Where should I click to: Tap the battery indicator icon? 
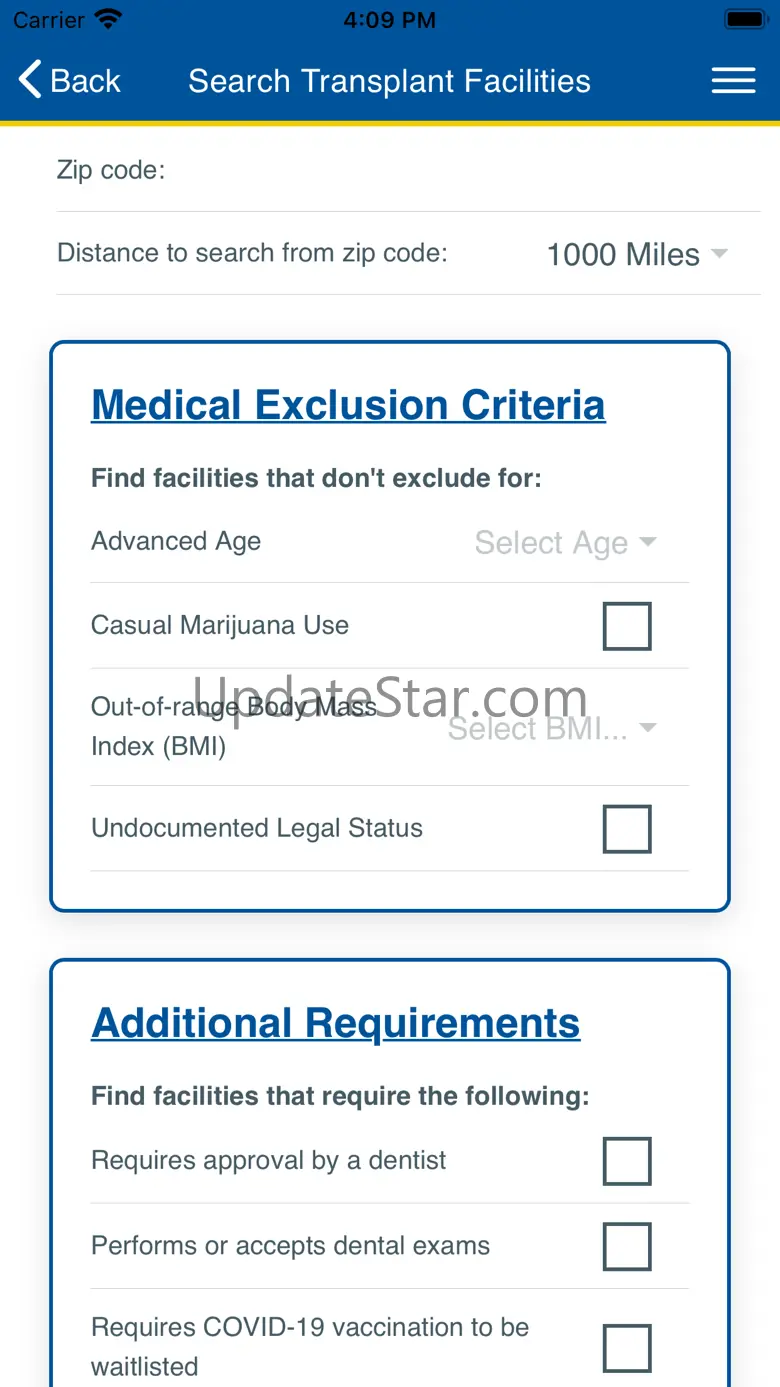[745, 19]
